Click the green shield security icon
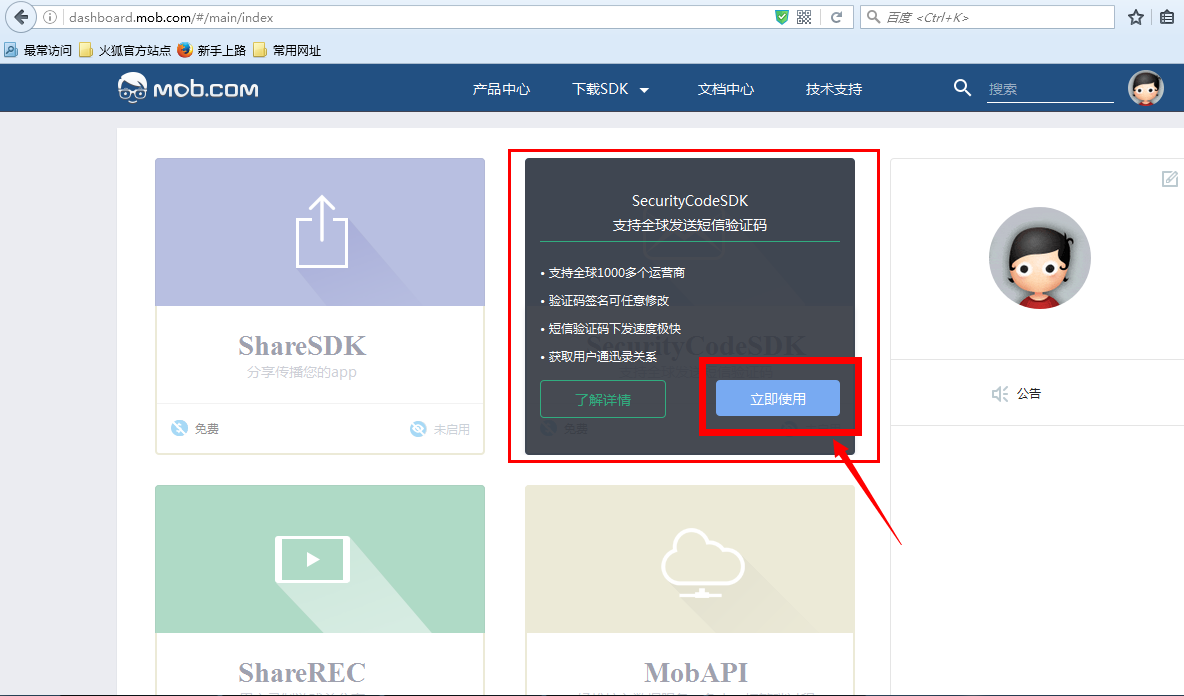The width and height of the screenshot is (1184, 696). pyautogui.click(x=782, y=17)
